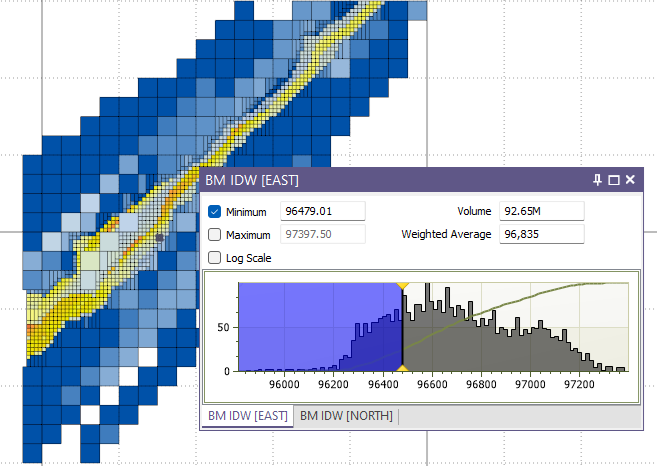
Task: Uncheck the Minimum checkbox
Action: (x=215, y=212)
